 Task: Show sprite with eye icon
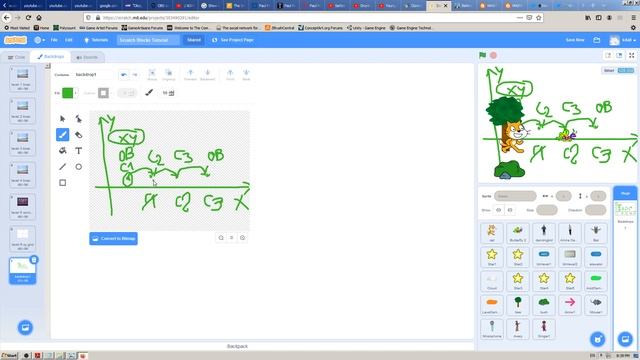pyautogui.click(x=499, y=210)
